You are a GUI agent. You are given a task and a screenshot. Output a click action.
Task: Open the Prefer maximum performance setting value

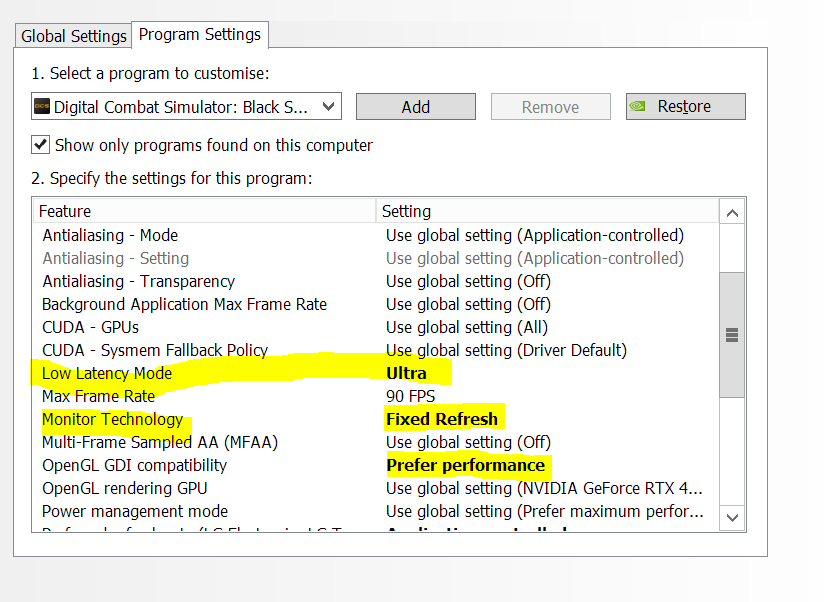pos(545,511)
